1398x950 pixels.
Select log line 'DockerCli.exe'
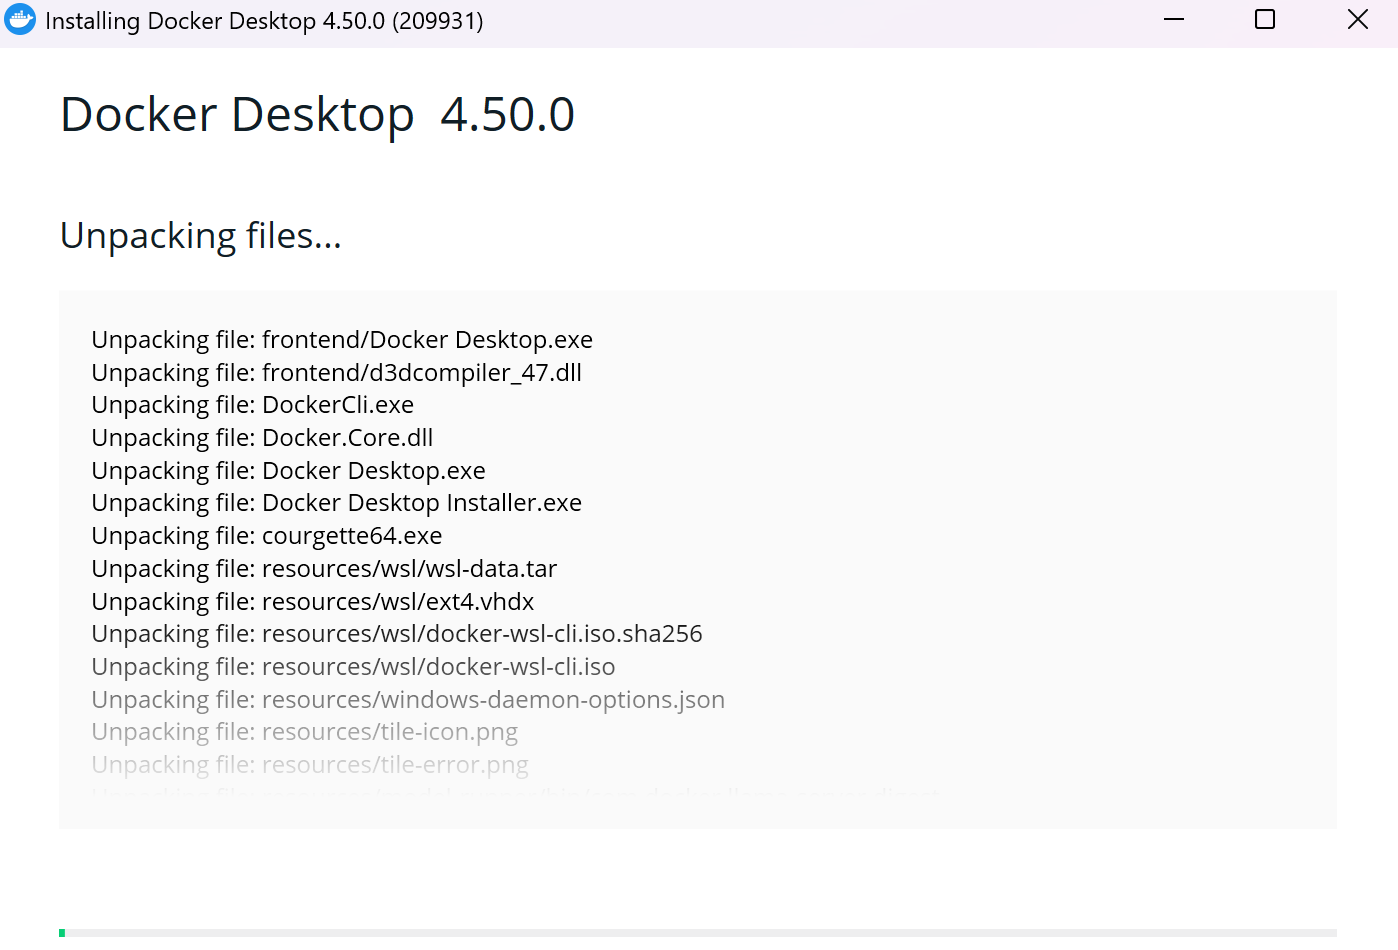252,405
